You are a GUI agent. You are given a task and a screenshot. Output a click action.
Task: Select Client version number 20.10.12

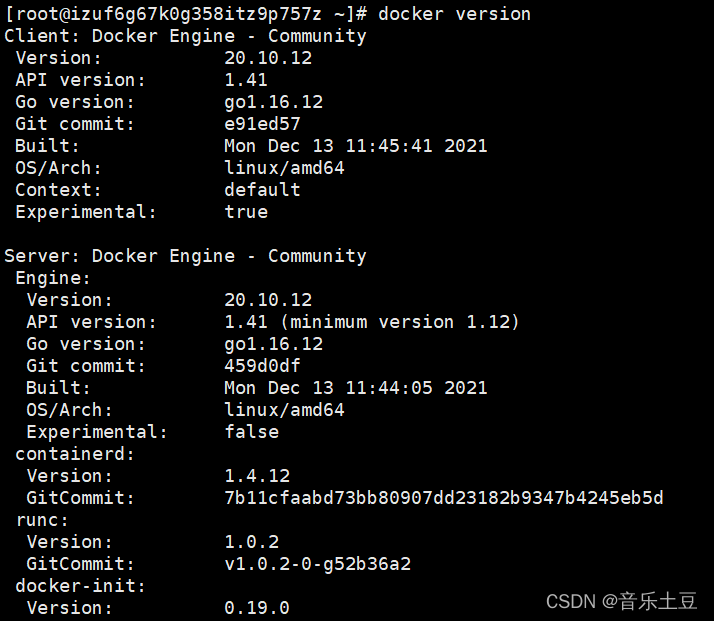point(268,58)
